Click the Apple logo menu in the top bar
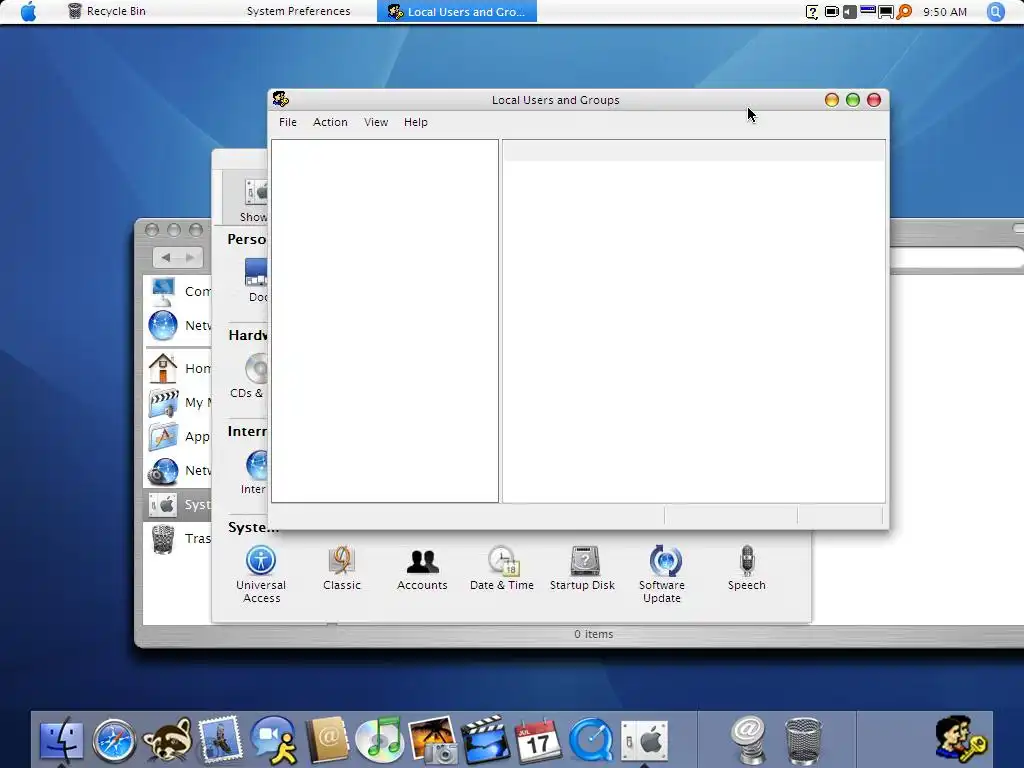 point(28,11)
